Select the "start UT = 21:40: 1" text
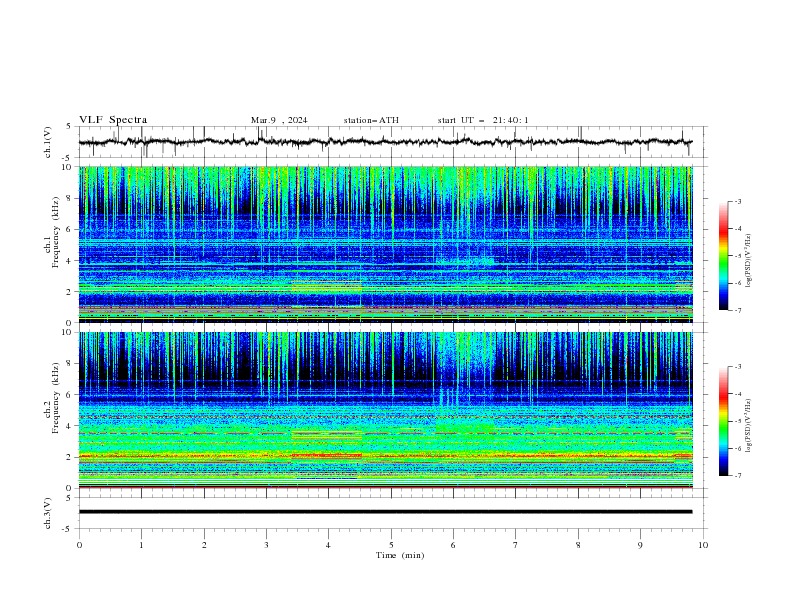Screen dimensions: 792x612 coord(483,120)
